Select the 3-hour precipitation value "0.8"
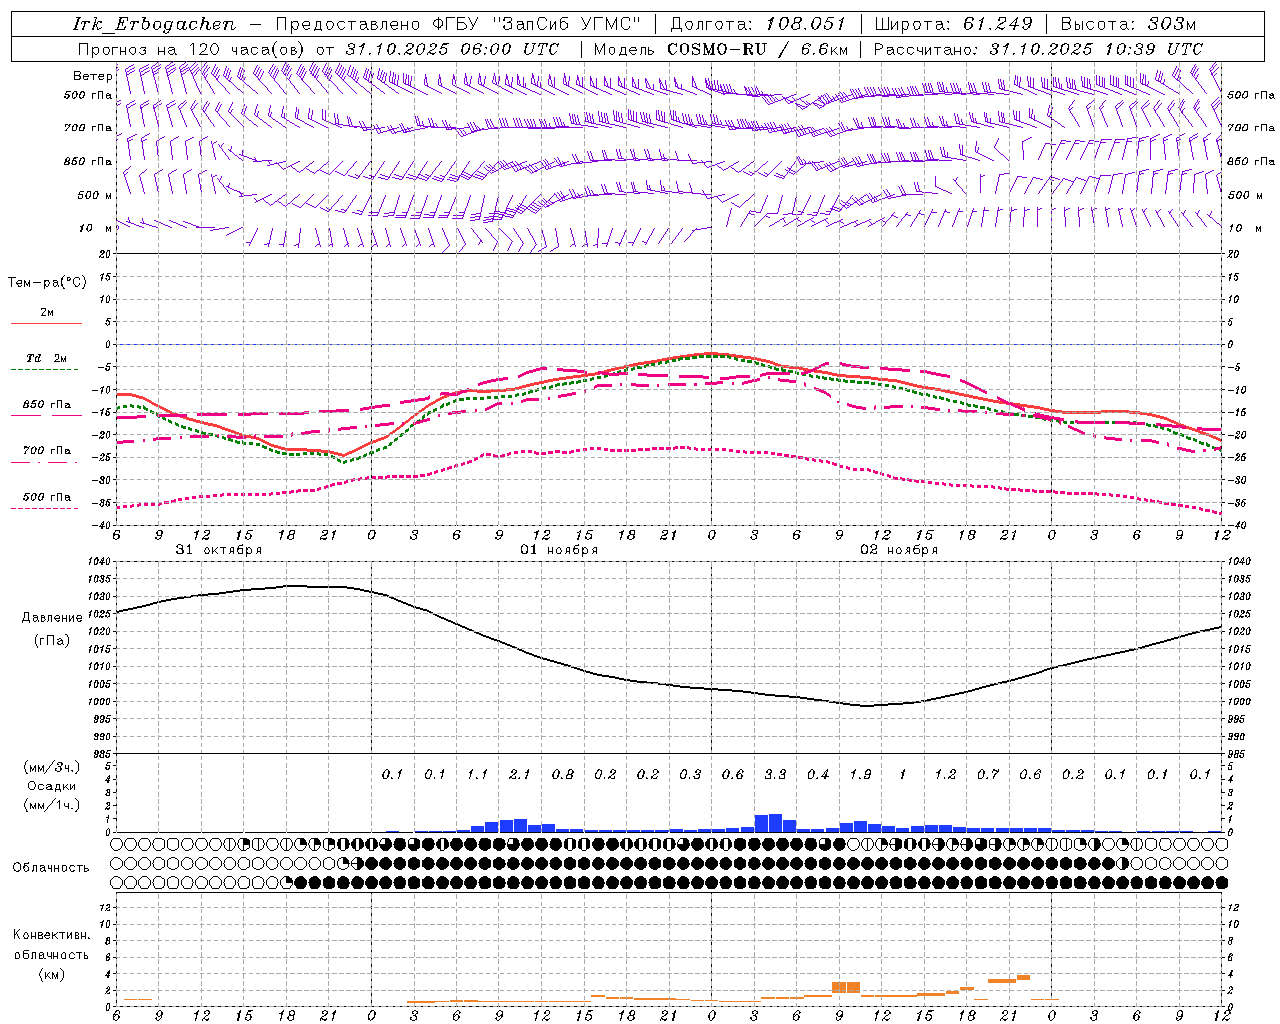Screen dimensions: 1280x1024 [x=562, y=774]
